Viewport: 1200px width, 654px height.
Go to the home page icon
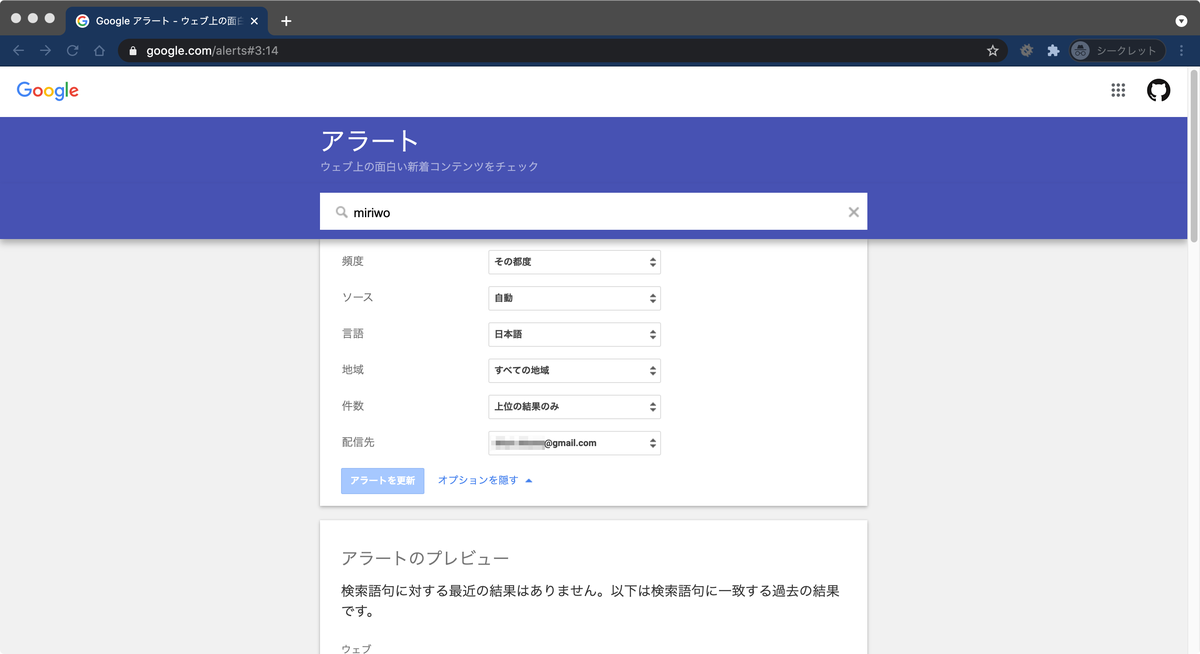[x=99, y=50]
